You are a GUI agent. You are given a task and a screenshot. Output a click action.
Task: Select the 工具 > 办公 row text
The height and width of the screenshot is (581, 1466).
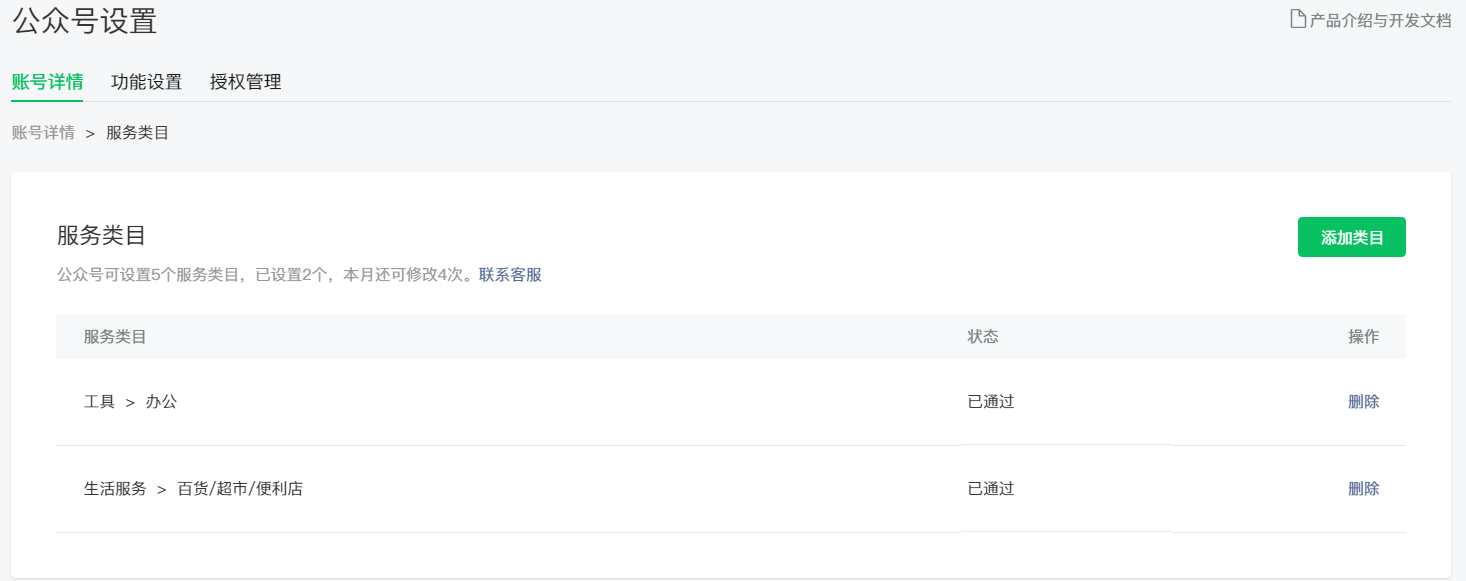pos(131,402)
